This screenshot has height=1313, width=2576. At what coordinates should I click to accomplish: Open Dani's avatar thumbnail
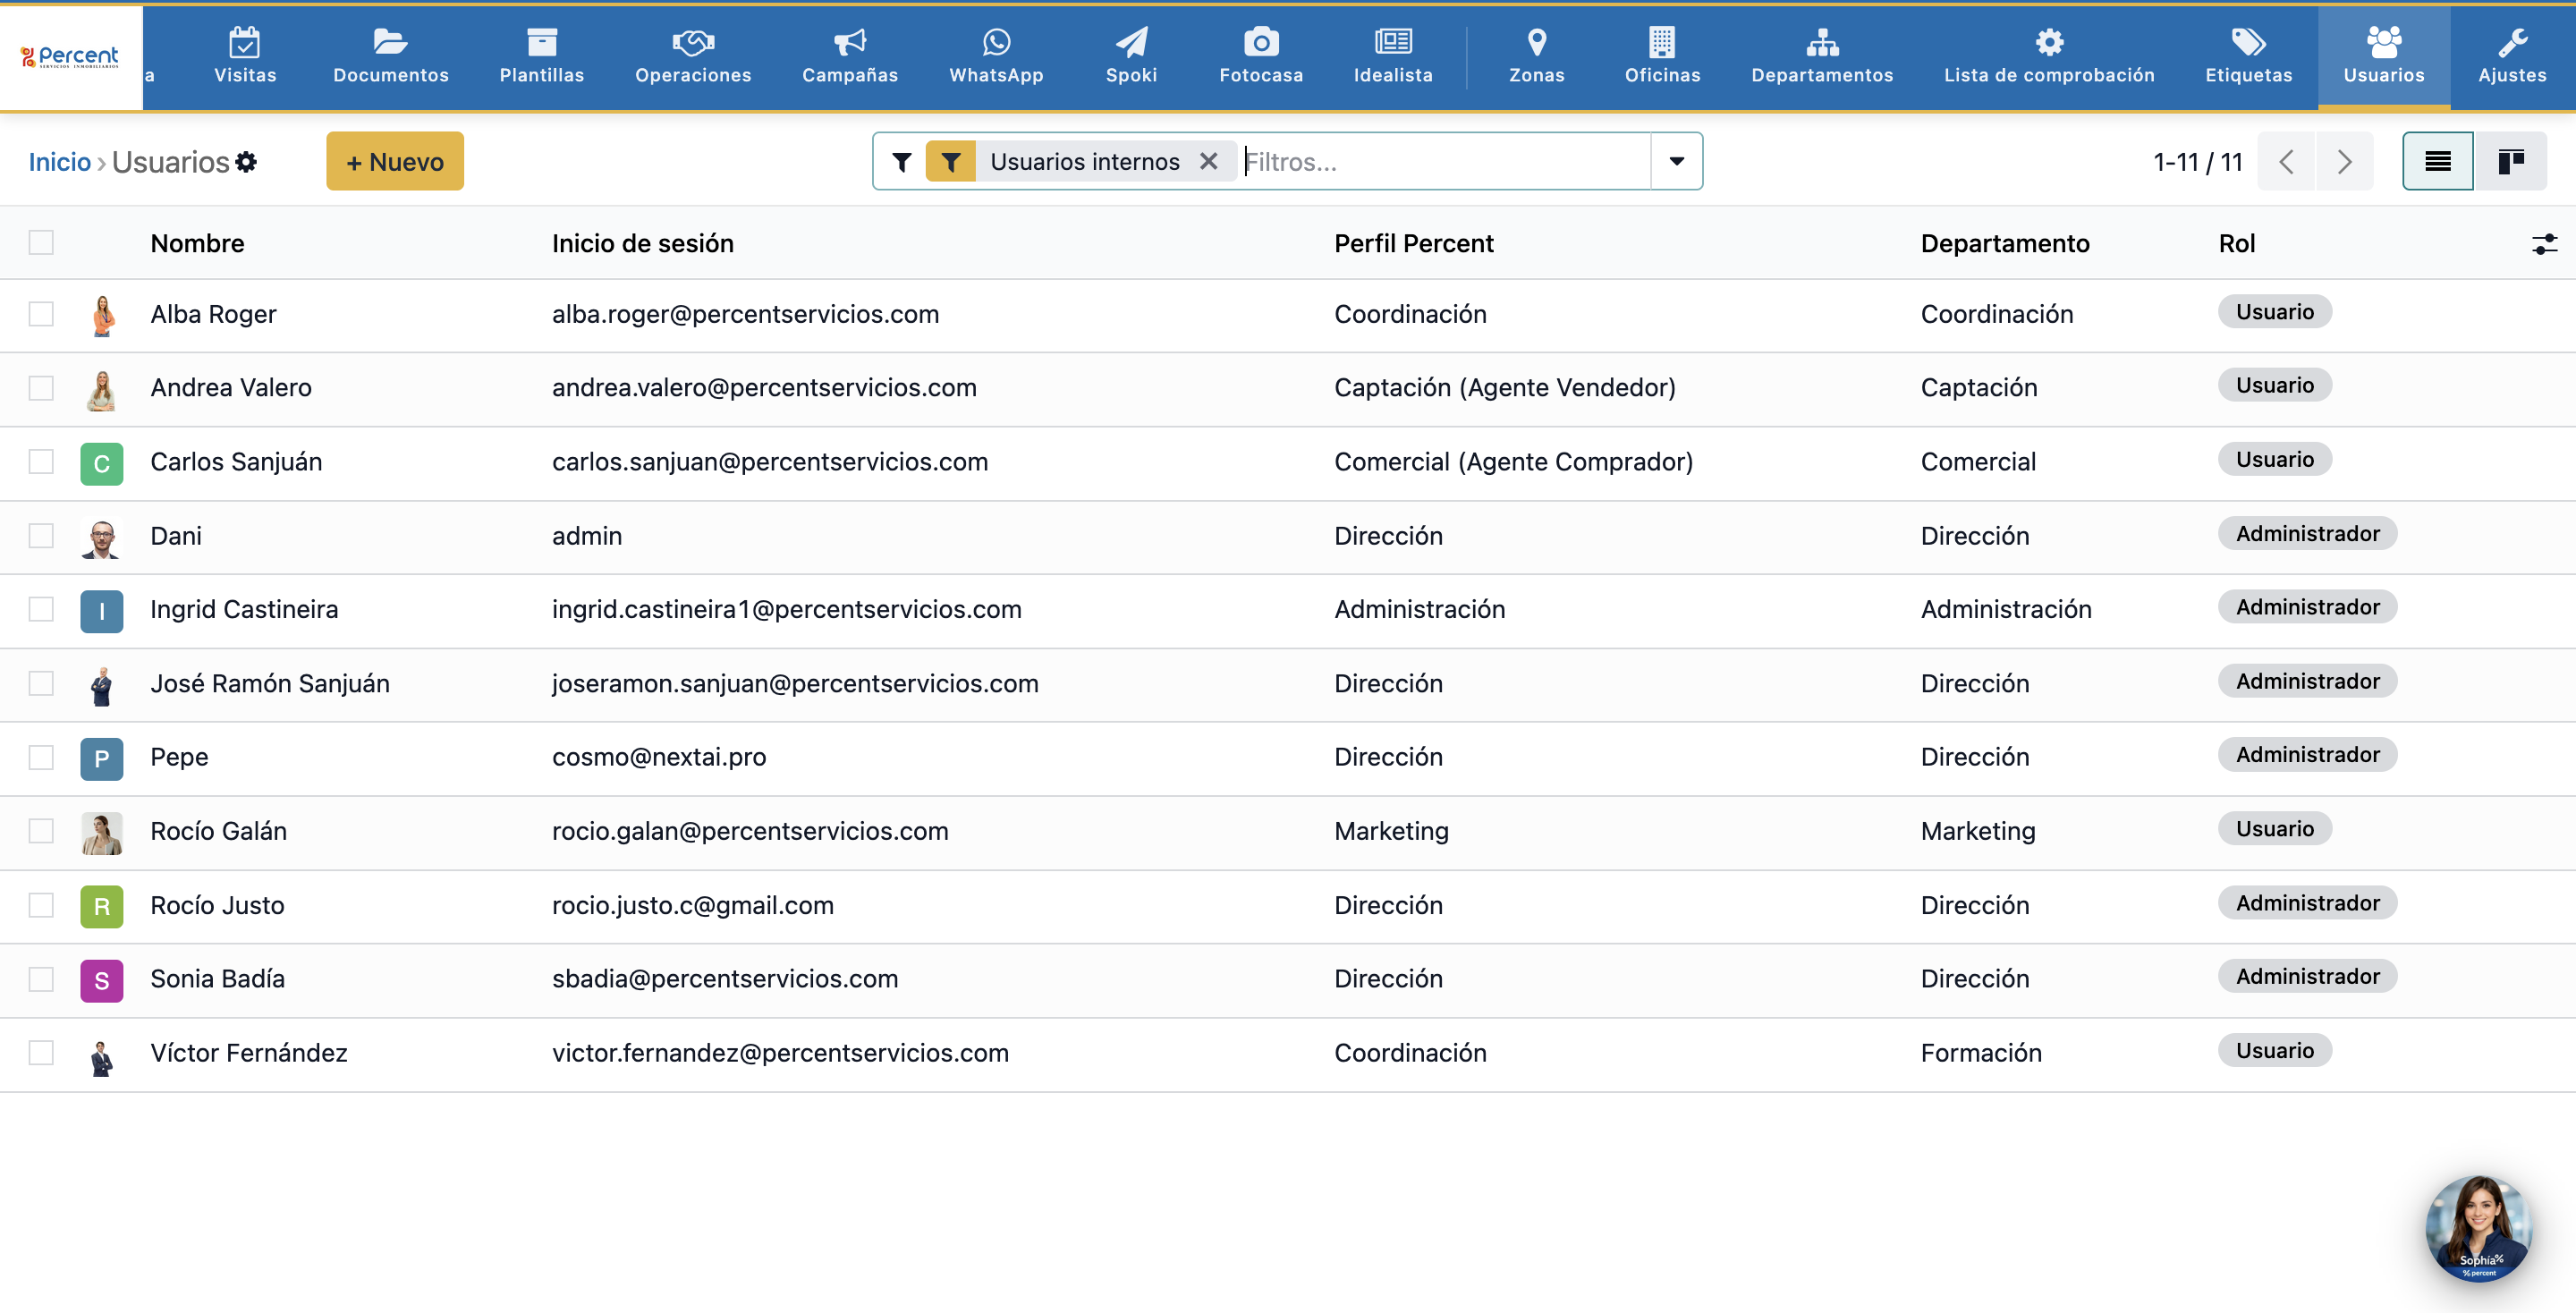(102, 537)
